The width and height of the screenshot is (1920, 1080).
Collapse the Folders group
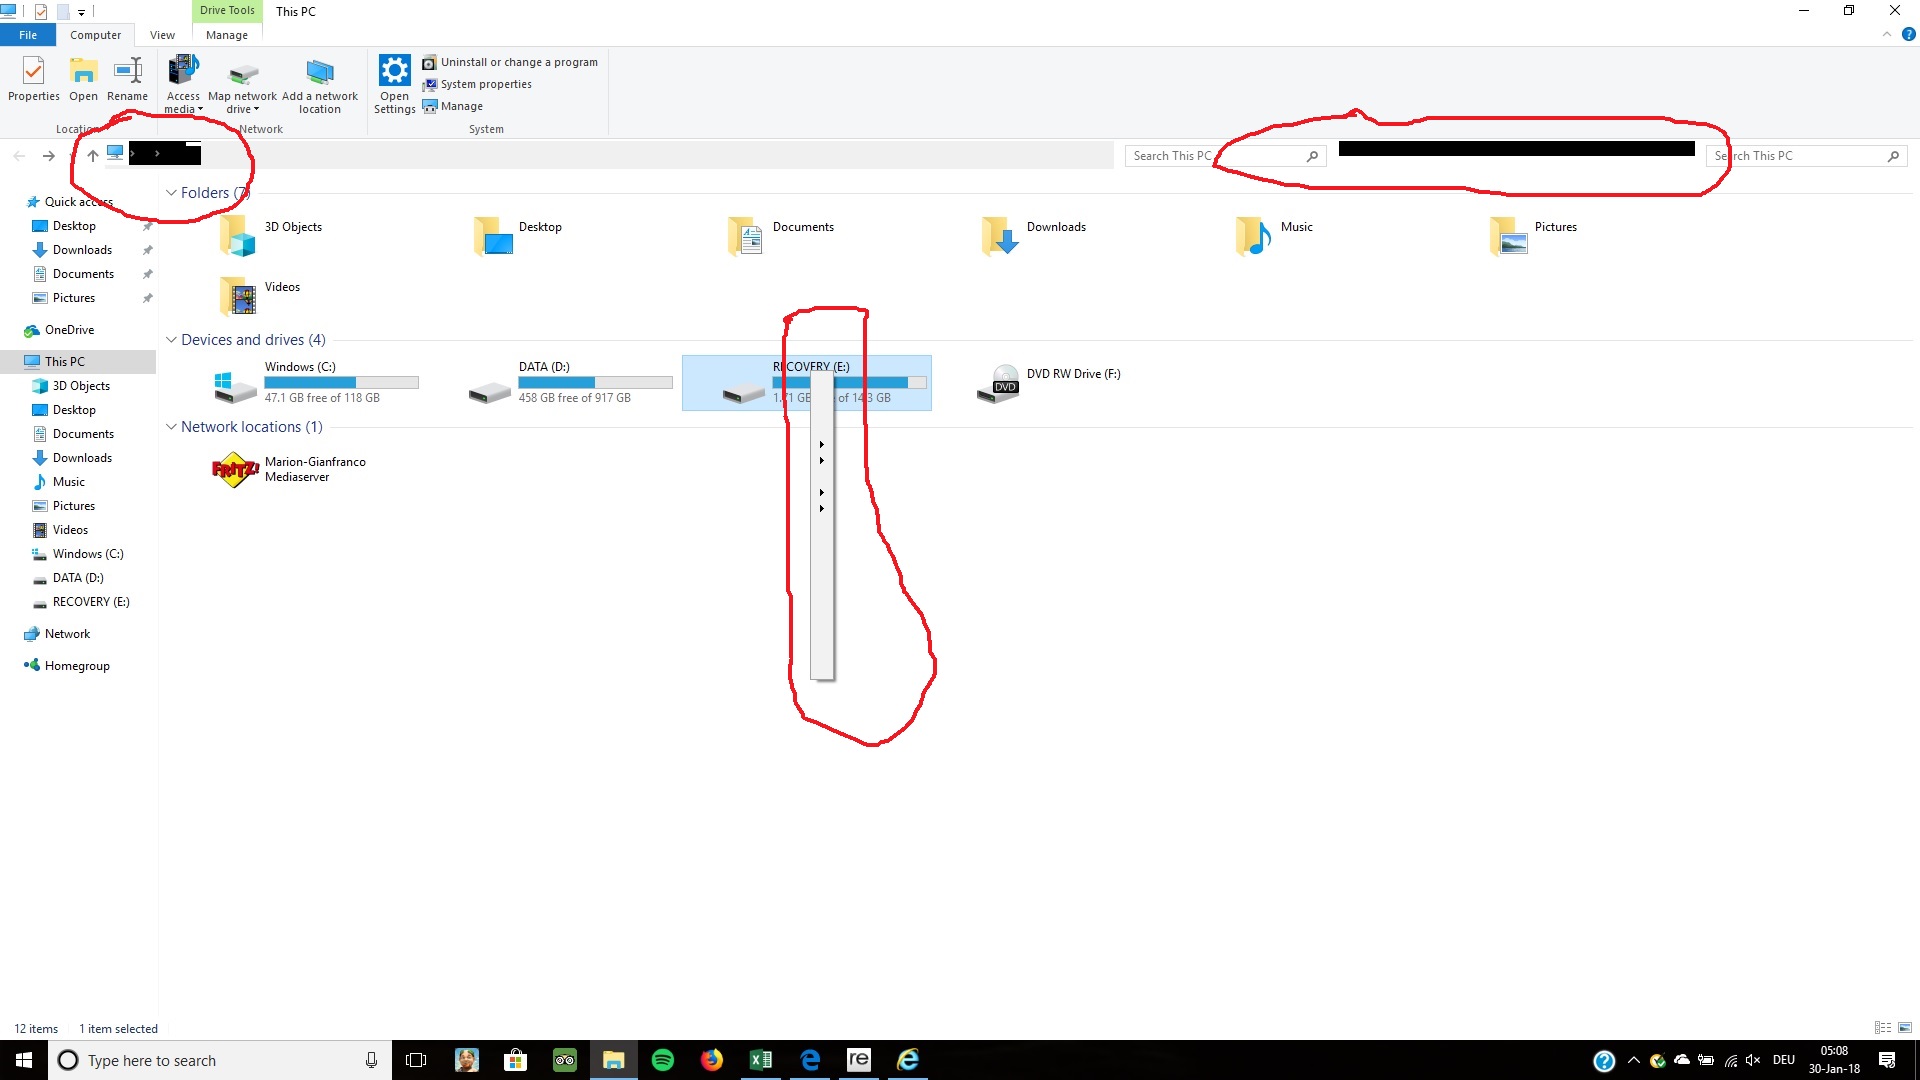click(x=171, y=193)
